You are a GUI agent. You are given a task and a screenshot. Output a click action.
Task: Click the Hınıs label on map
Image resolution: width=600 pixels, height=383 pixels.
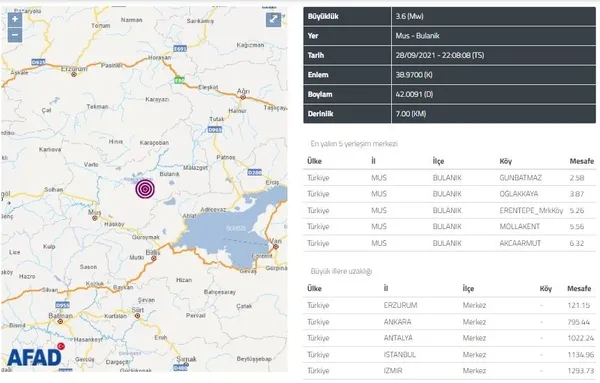click(x=116, y=142)
